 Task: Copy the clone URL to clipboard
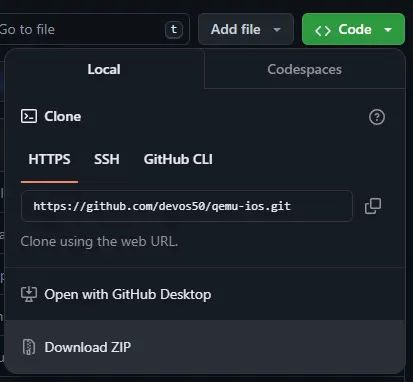(373, 206)
